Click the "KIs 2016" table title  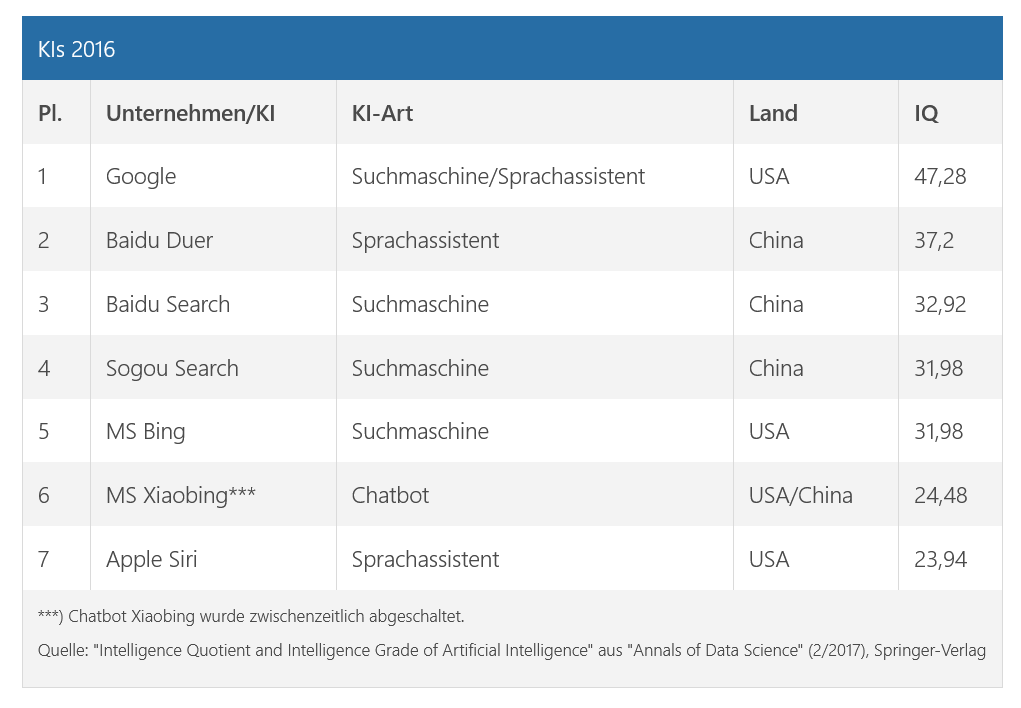point(77,49)
